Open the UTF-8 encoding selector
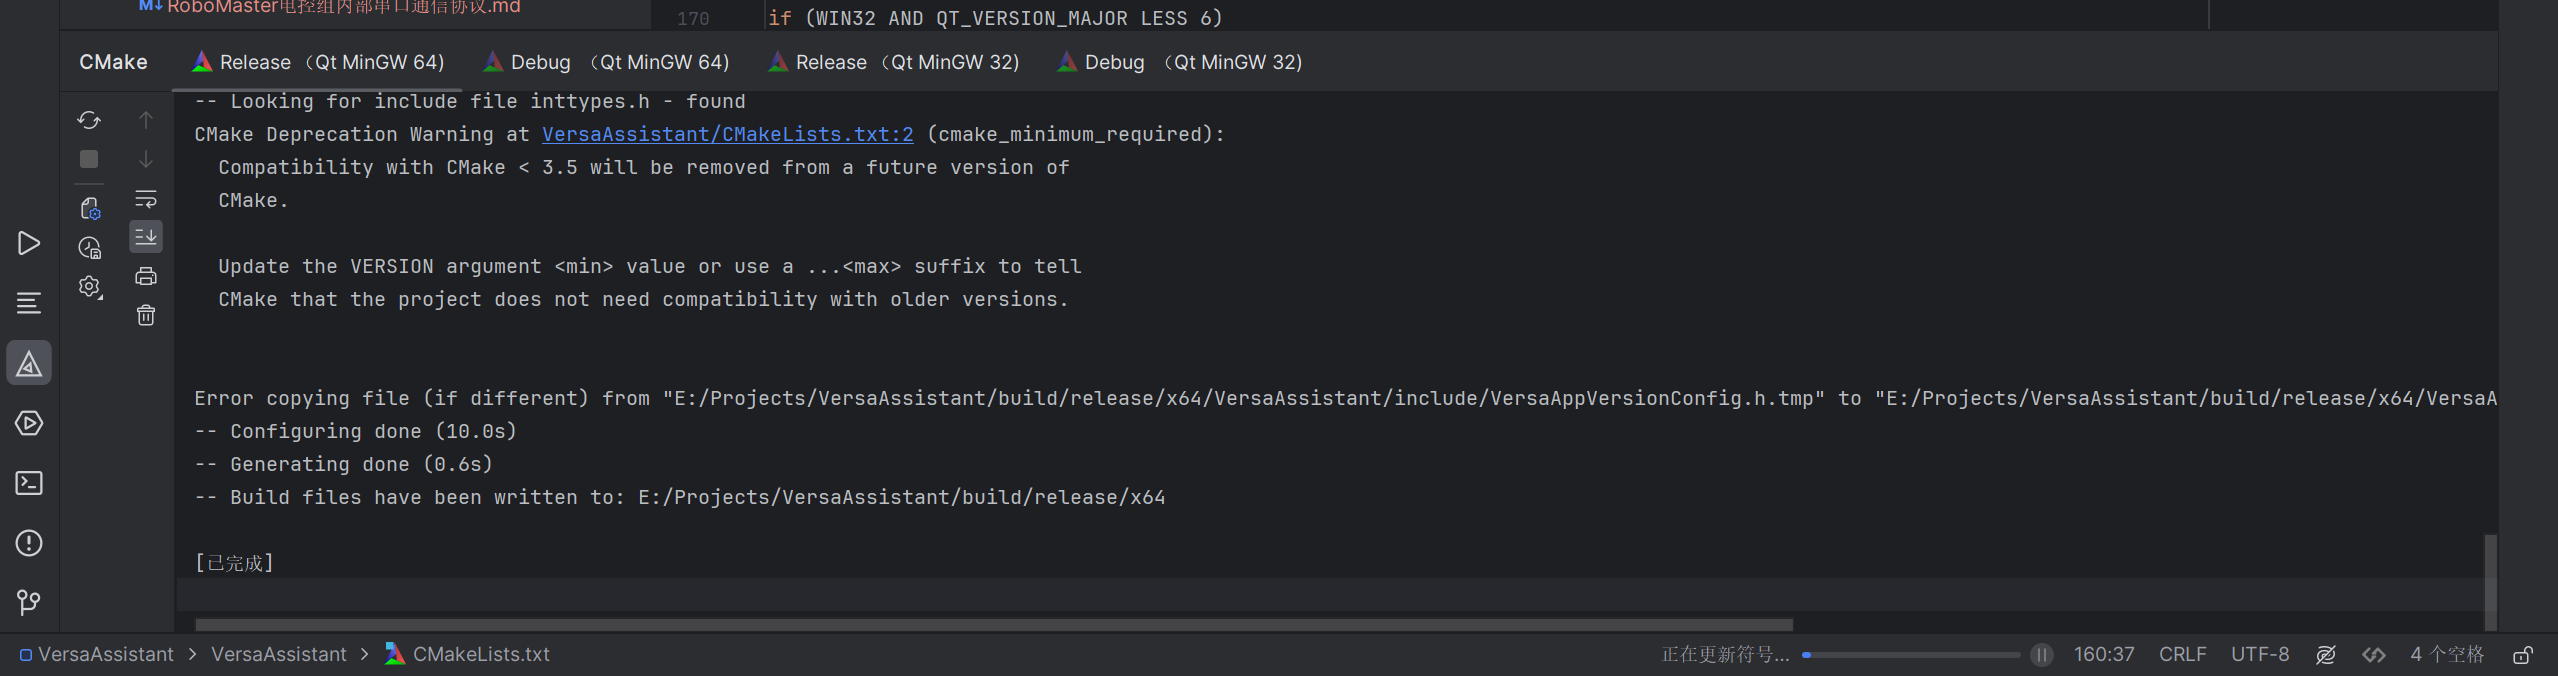Image resolution: width=2558 pixels, height=676 pixels. [2260, 654]
